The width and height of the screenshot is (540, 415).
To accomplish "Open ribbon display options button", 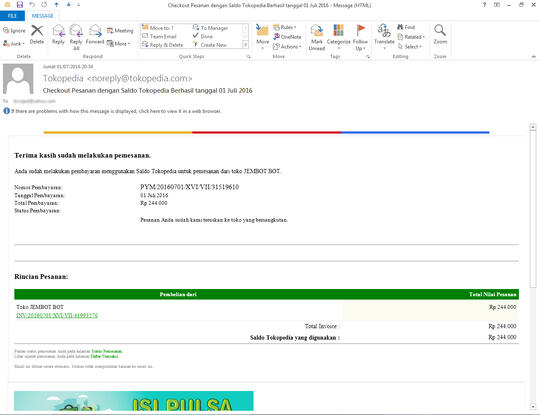I will point(497,5).
